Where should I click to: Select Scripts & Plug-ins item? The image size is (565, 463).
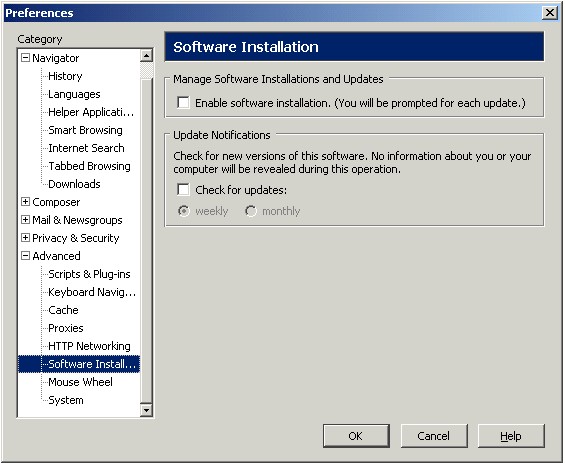(89, 274)
